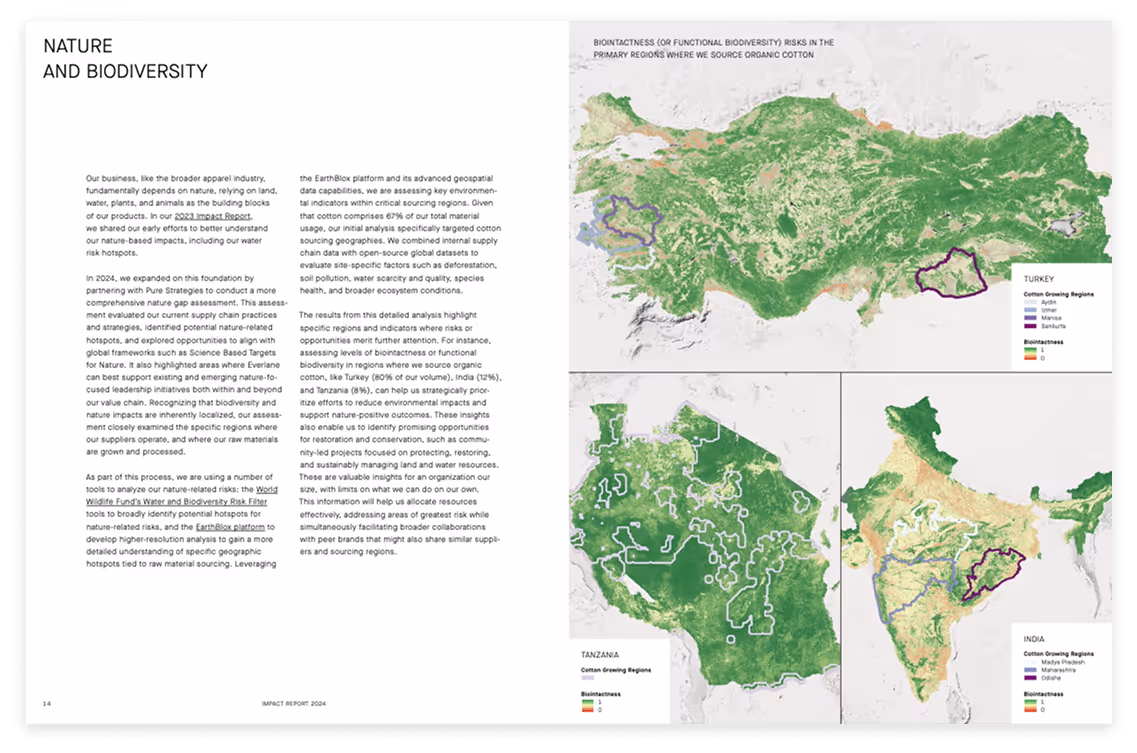Click the 'NATURE AND BIODIVERSITY' heading
Screen dimensions: 1137x753
pos(125,59)
